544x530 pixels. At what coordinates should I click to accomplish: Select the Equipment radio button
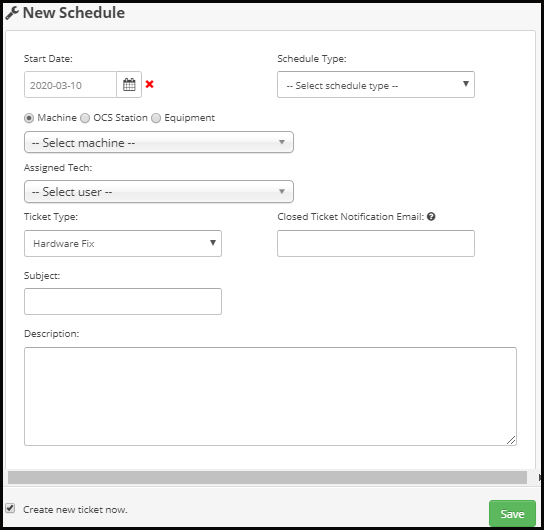(x=156, y=118)
